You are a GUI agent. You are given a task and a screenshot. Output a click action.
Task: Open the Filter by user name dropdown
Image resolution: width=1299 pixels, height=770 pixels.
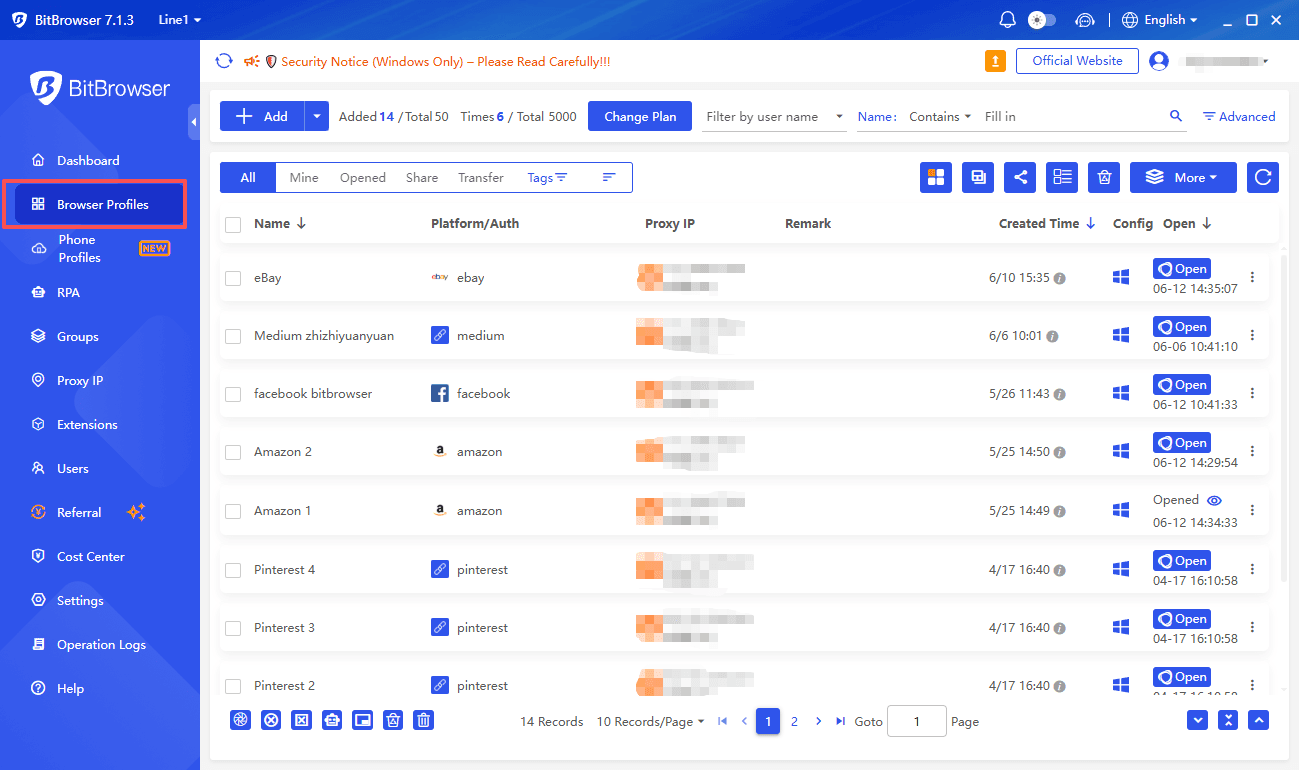pos(774,116)
